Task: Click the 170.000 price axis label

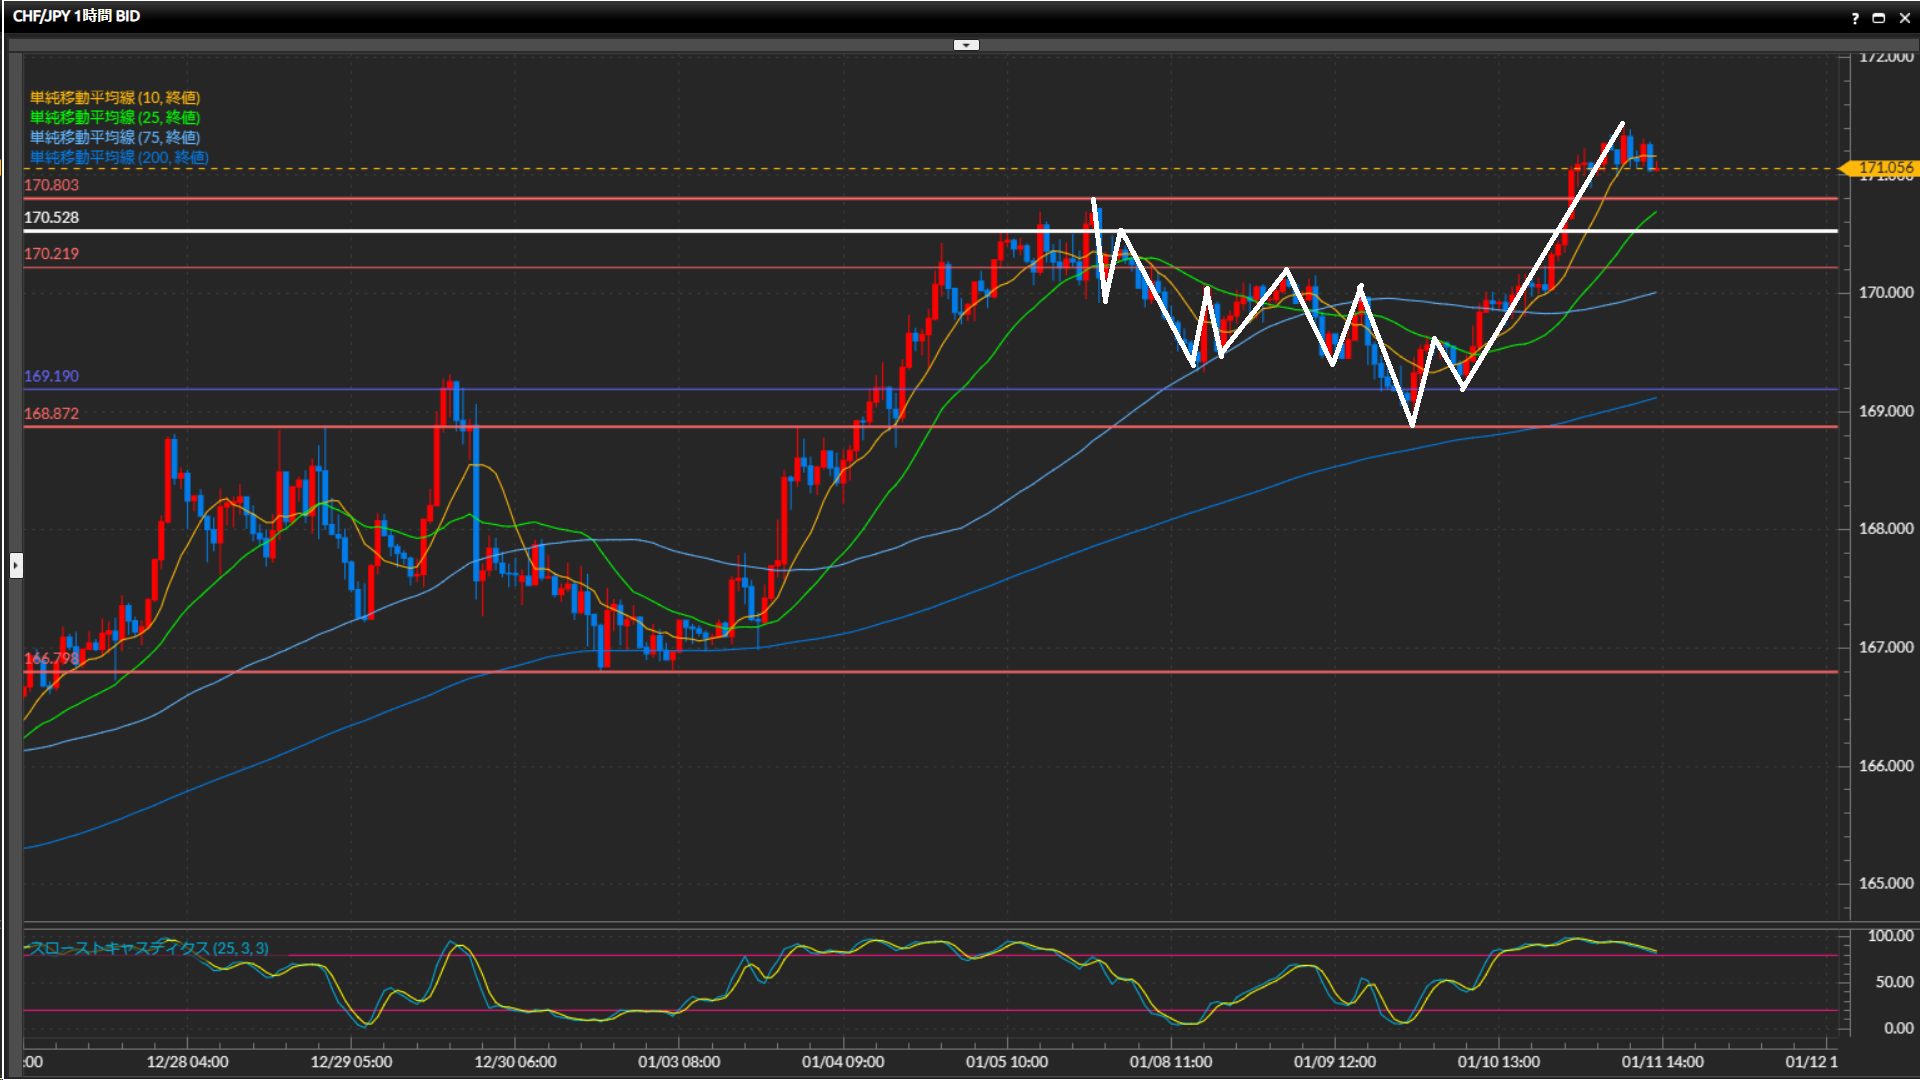Action: tap(1885, 292)
